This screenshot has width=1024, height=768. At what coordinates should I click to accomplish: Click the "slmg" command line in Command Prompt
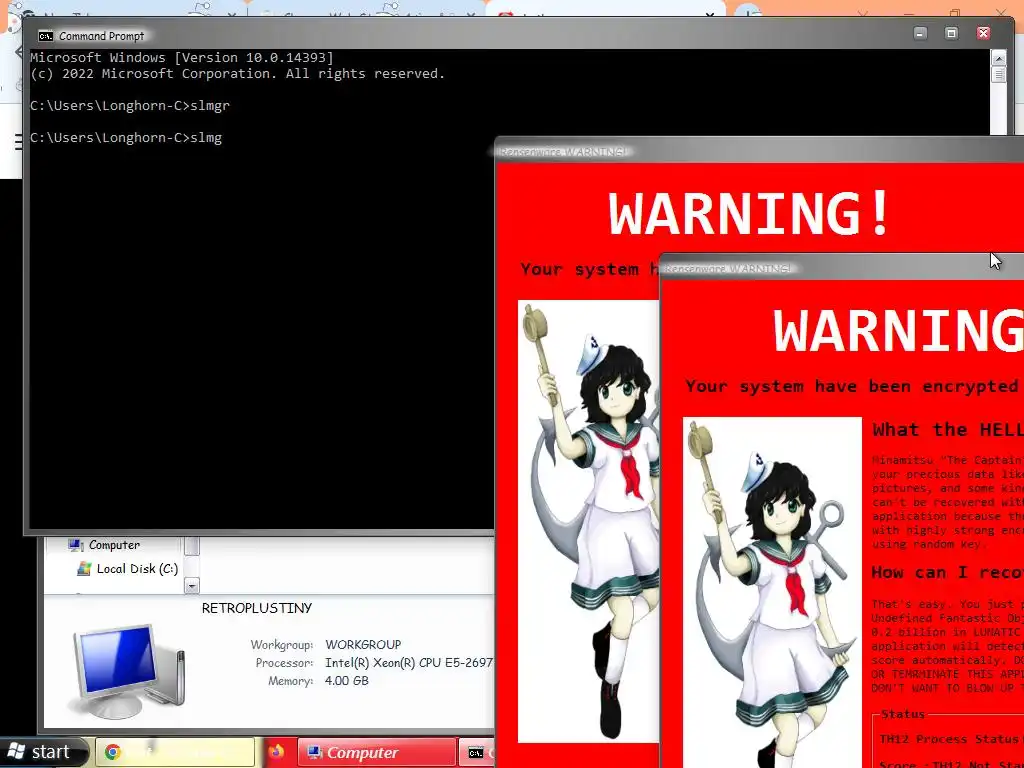(x=126, y=138)
